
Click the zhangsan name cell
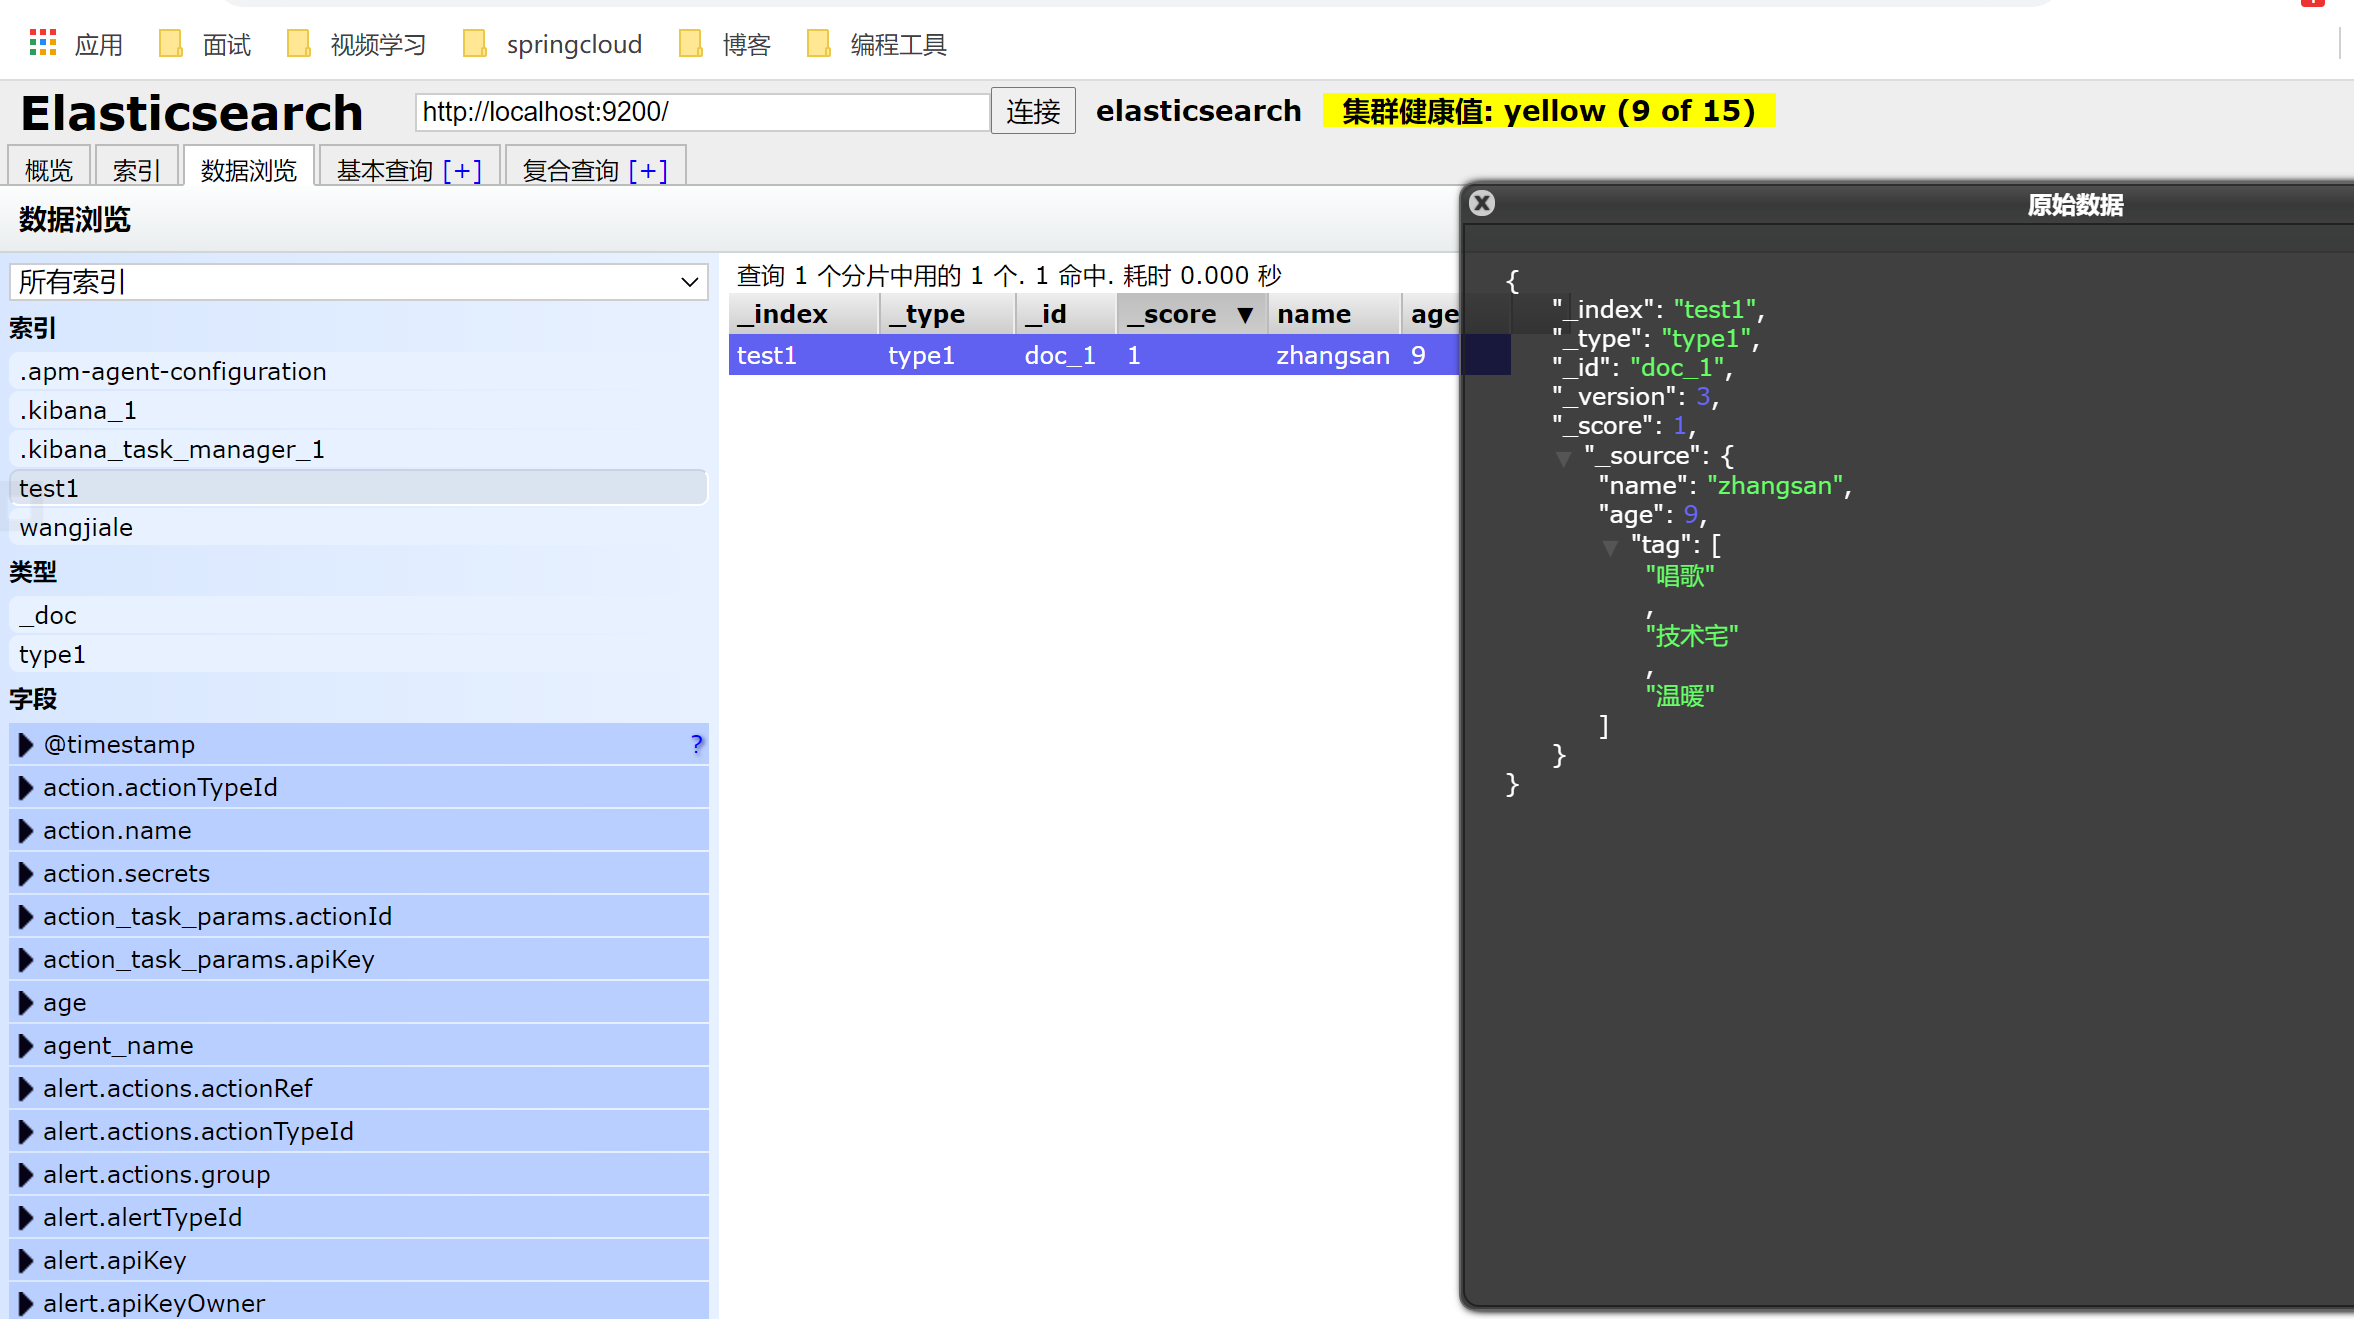point(1333,355)
